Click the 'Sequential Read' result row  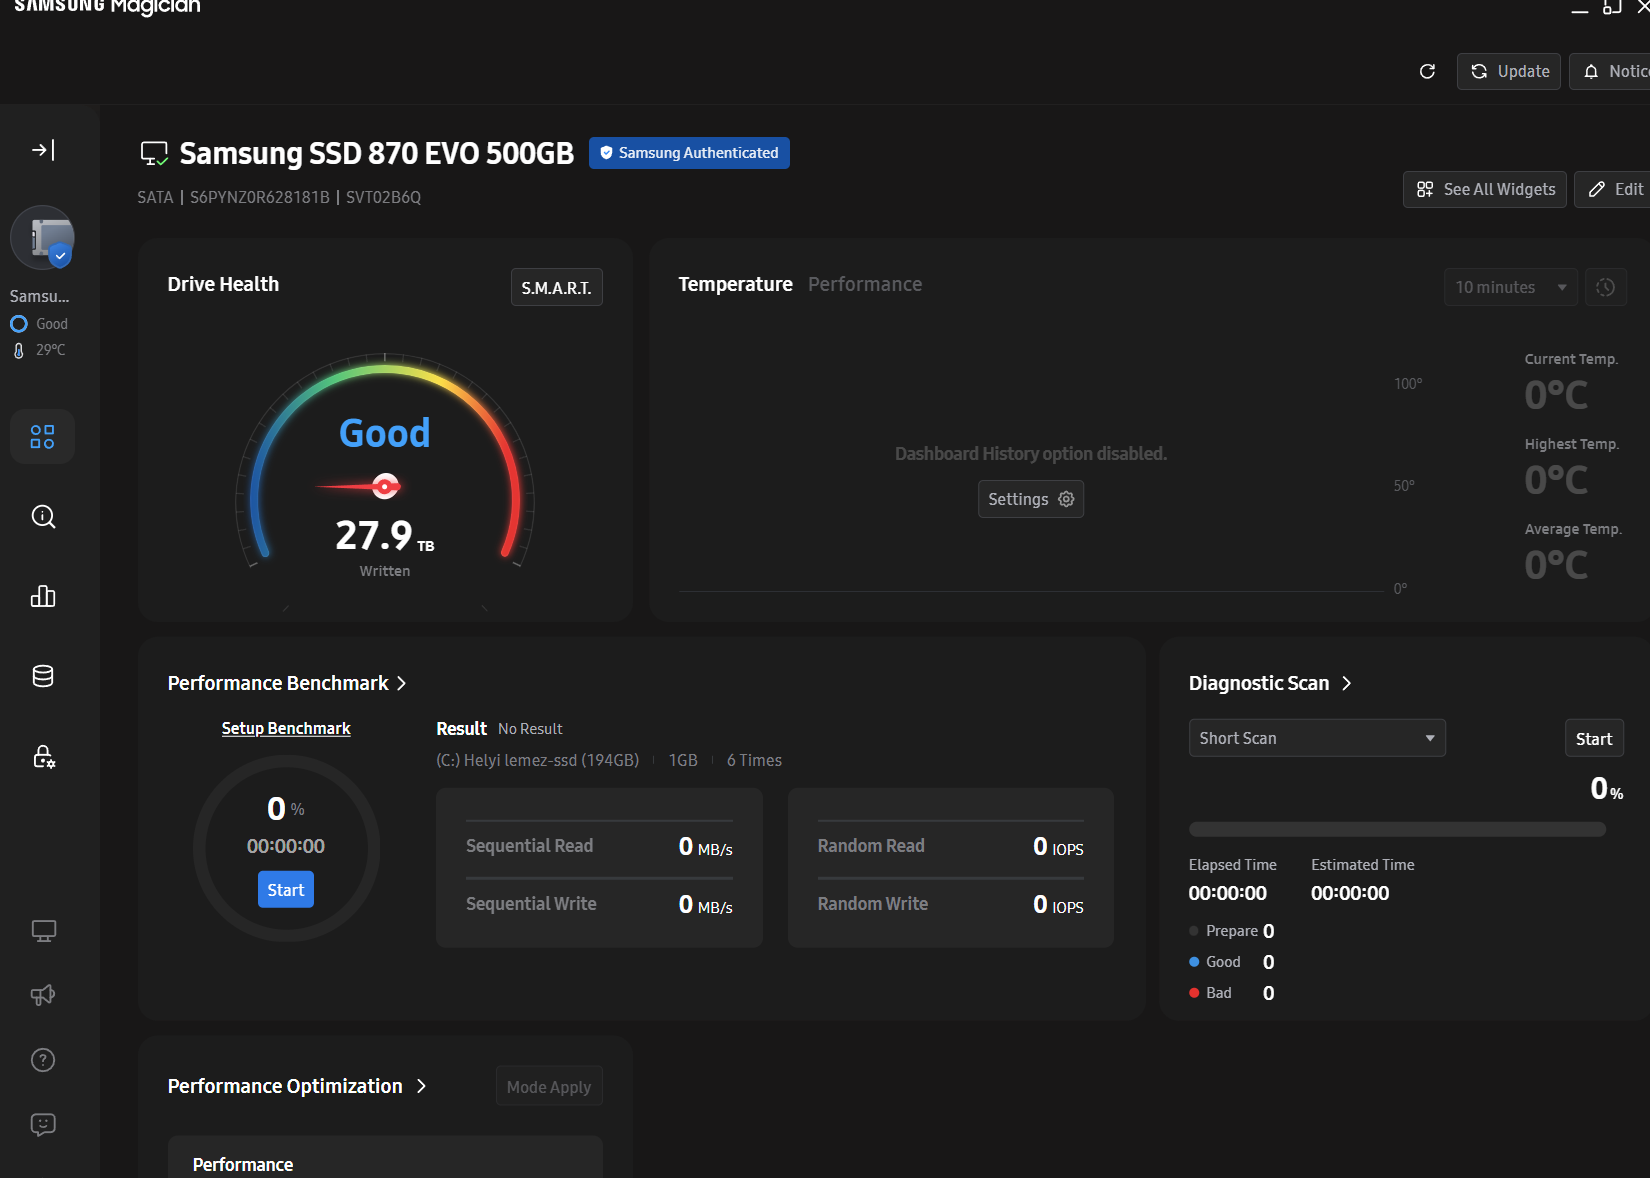[x=599, y=846]
